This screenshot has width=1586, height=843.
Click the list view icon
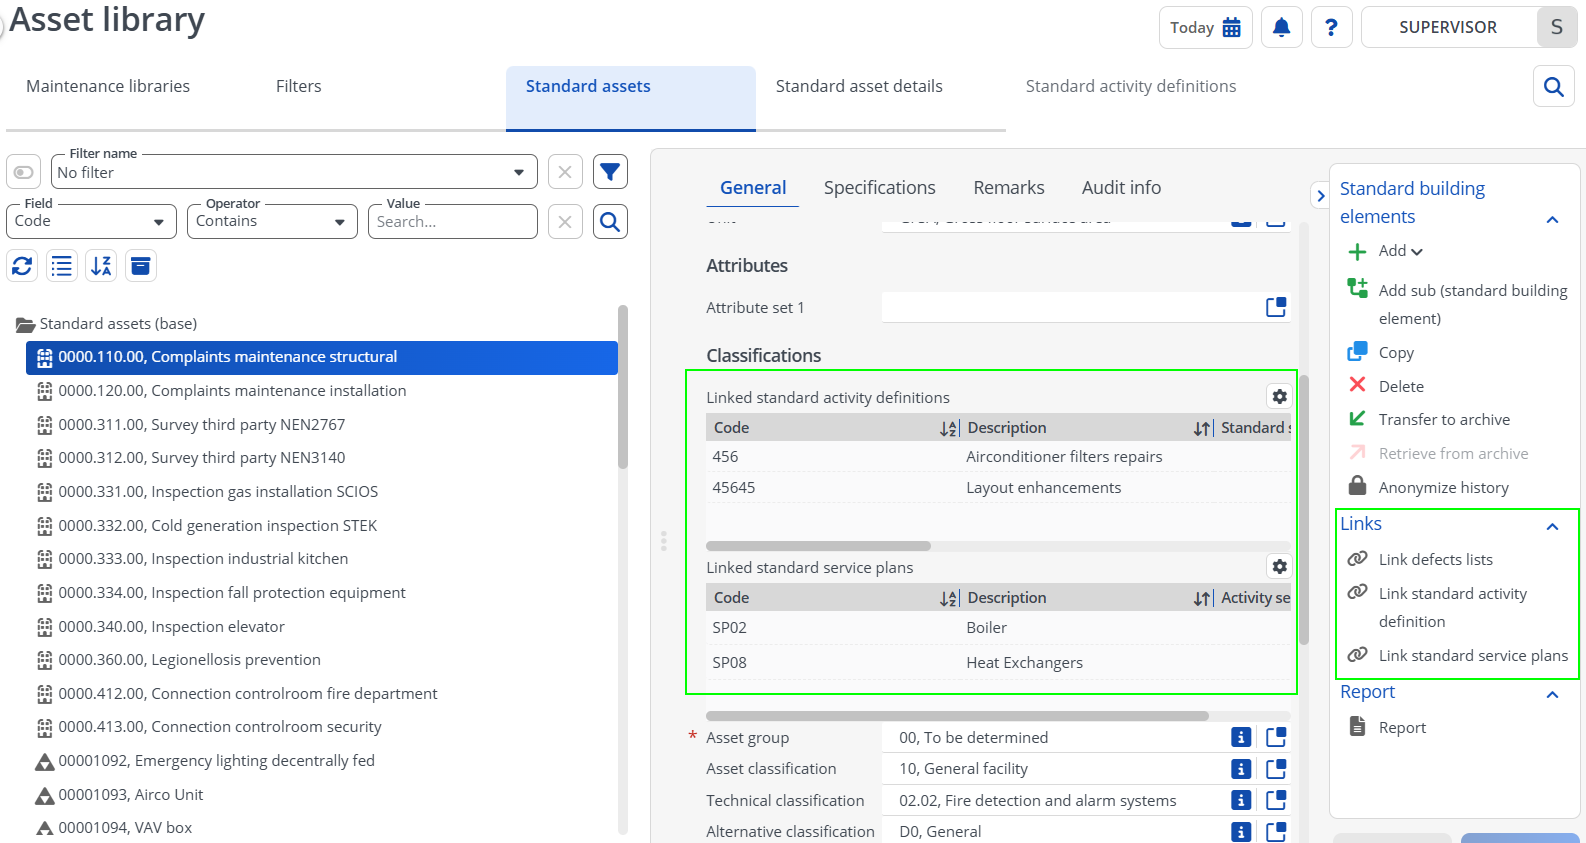point(62,266)
